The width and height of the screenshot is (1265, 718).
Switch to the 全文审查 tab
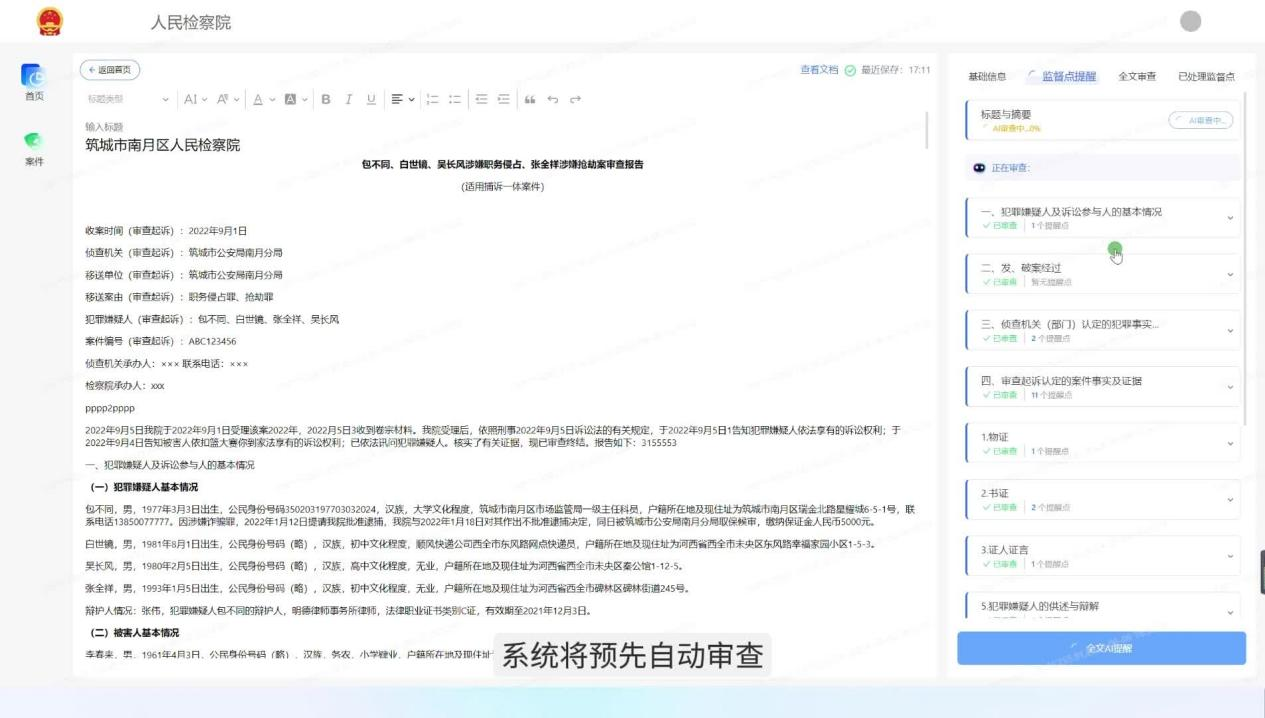(x=1137, y=77)
